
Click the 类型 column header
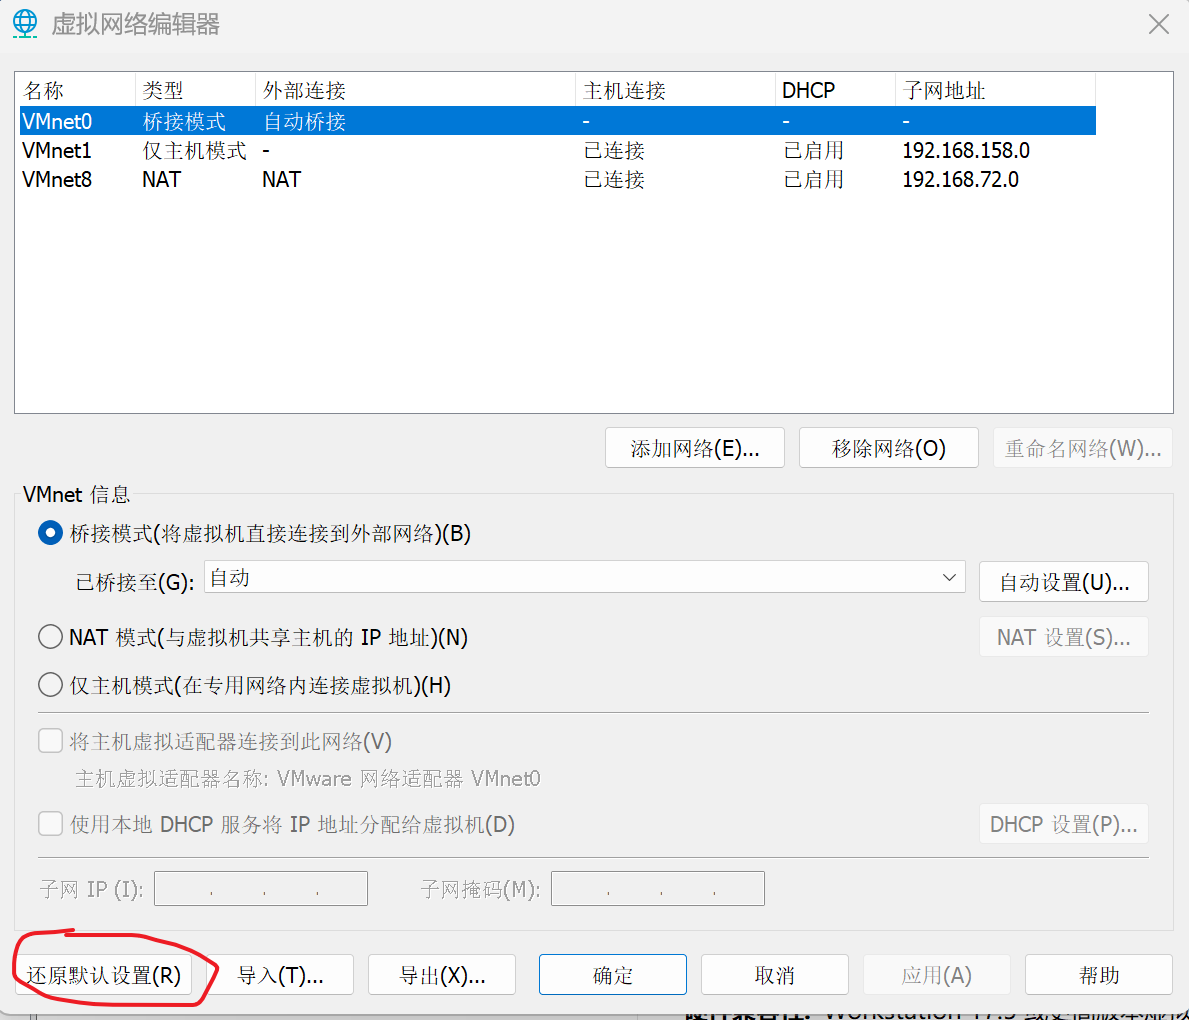pyautogui.click(x=195, y=90)
